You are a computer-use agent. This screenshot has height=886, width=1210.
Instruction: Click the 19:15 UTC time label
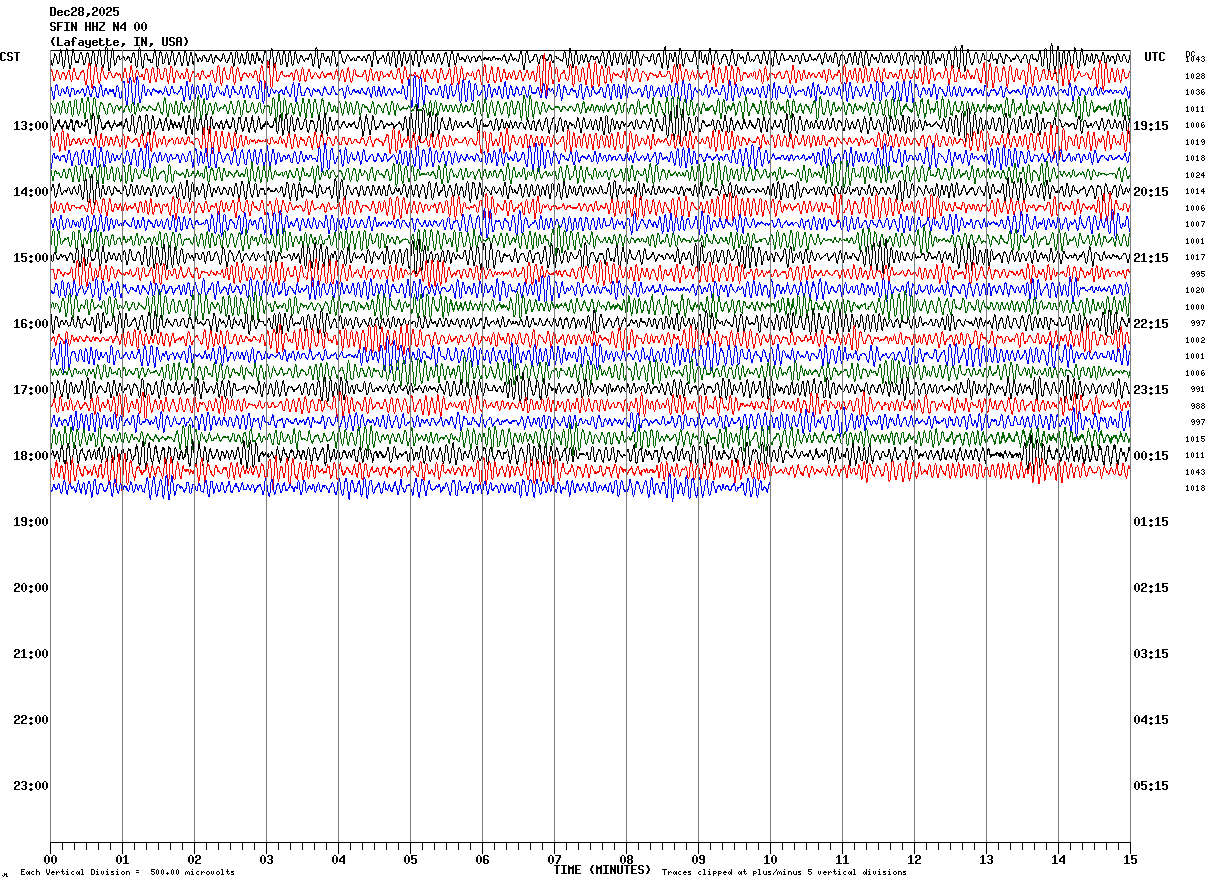[1151, 126]
